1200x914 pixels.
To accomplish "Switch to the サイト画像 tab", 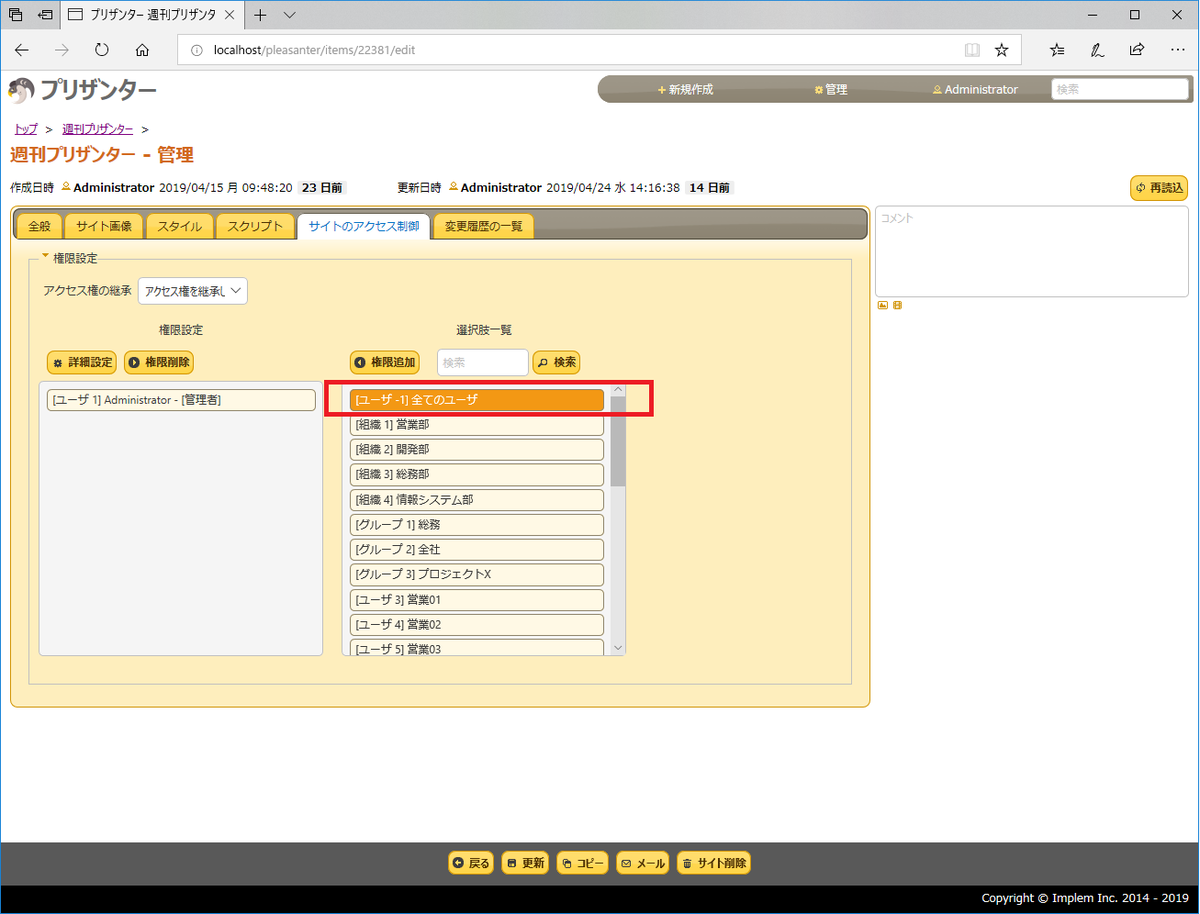I will [103, 226].
